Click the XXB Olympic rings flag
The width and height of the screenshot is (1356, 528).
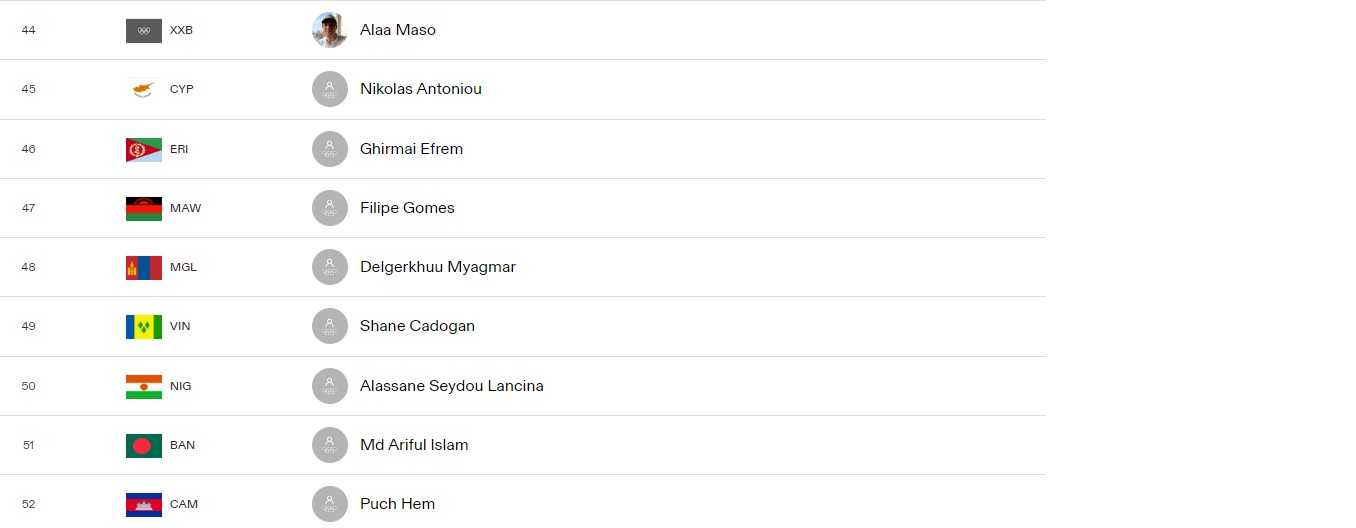click(144, 30)
